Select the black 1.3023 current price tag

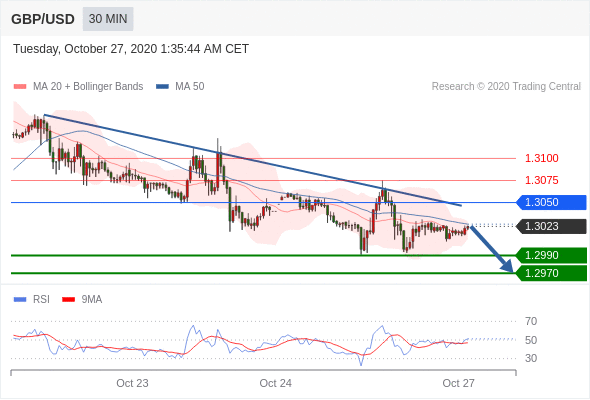551,227
